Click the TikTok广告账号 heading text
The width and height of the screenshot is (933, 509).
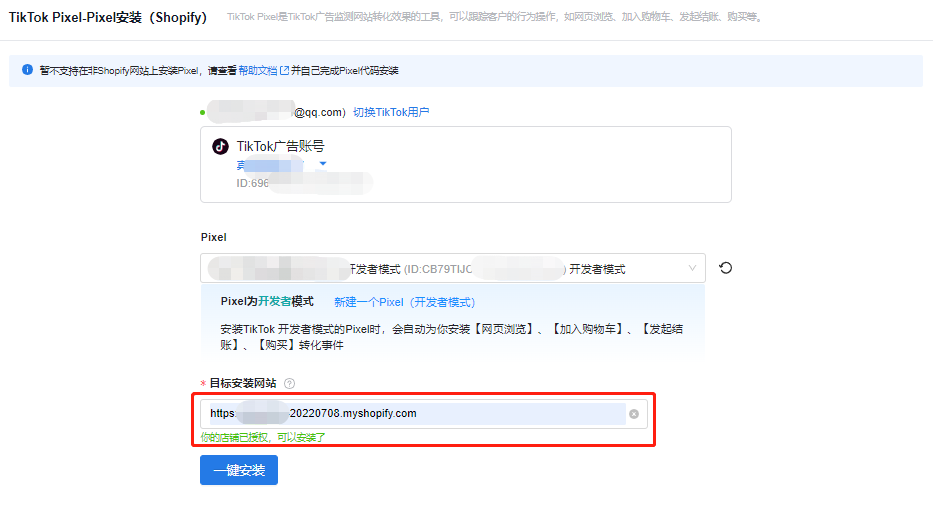coord(280,146)
